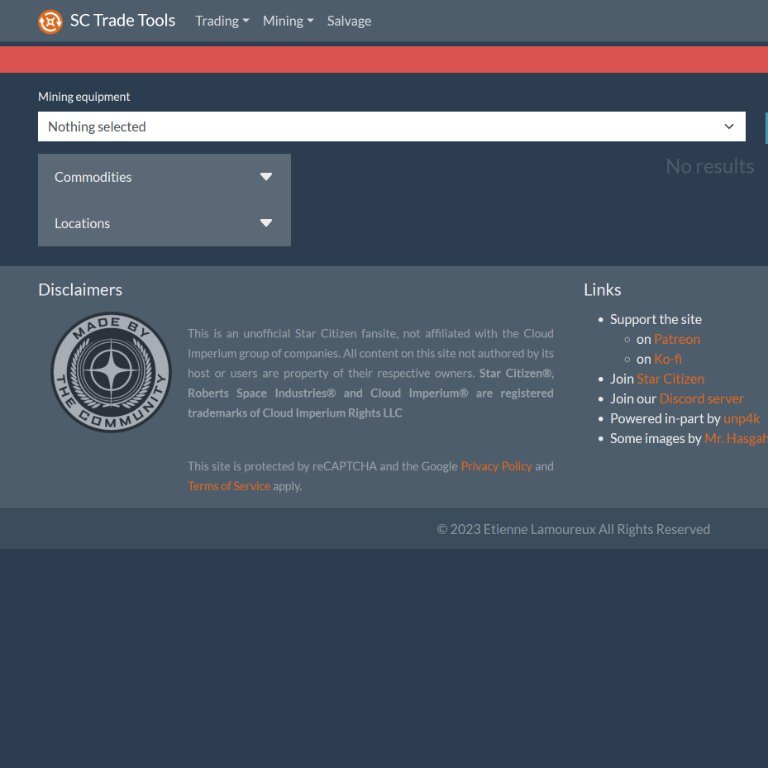The height and width of the screenshot is (768, 768).
Task: Open the Patreon support link
Action: [x=677, y=339]
